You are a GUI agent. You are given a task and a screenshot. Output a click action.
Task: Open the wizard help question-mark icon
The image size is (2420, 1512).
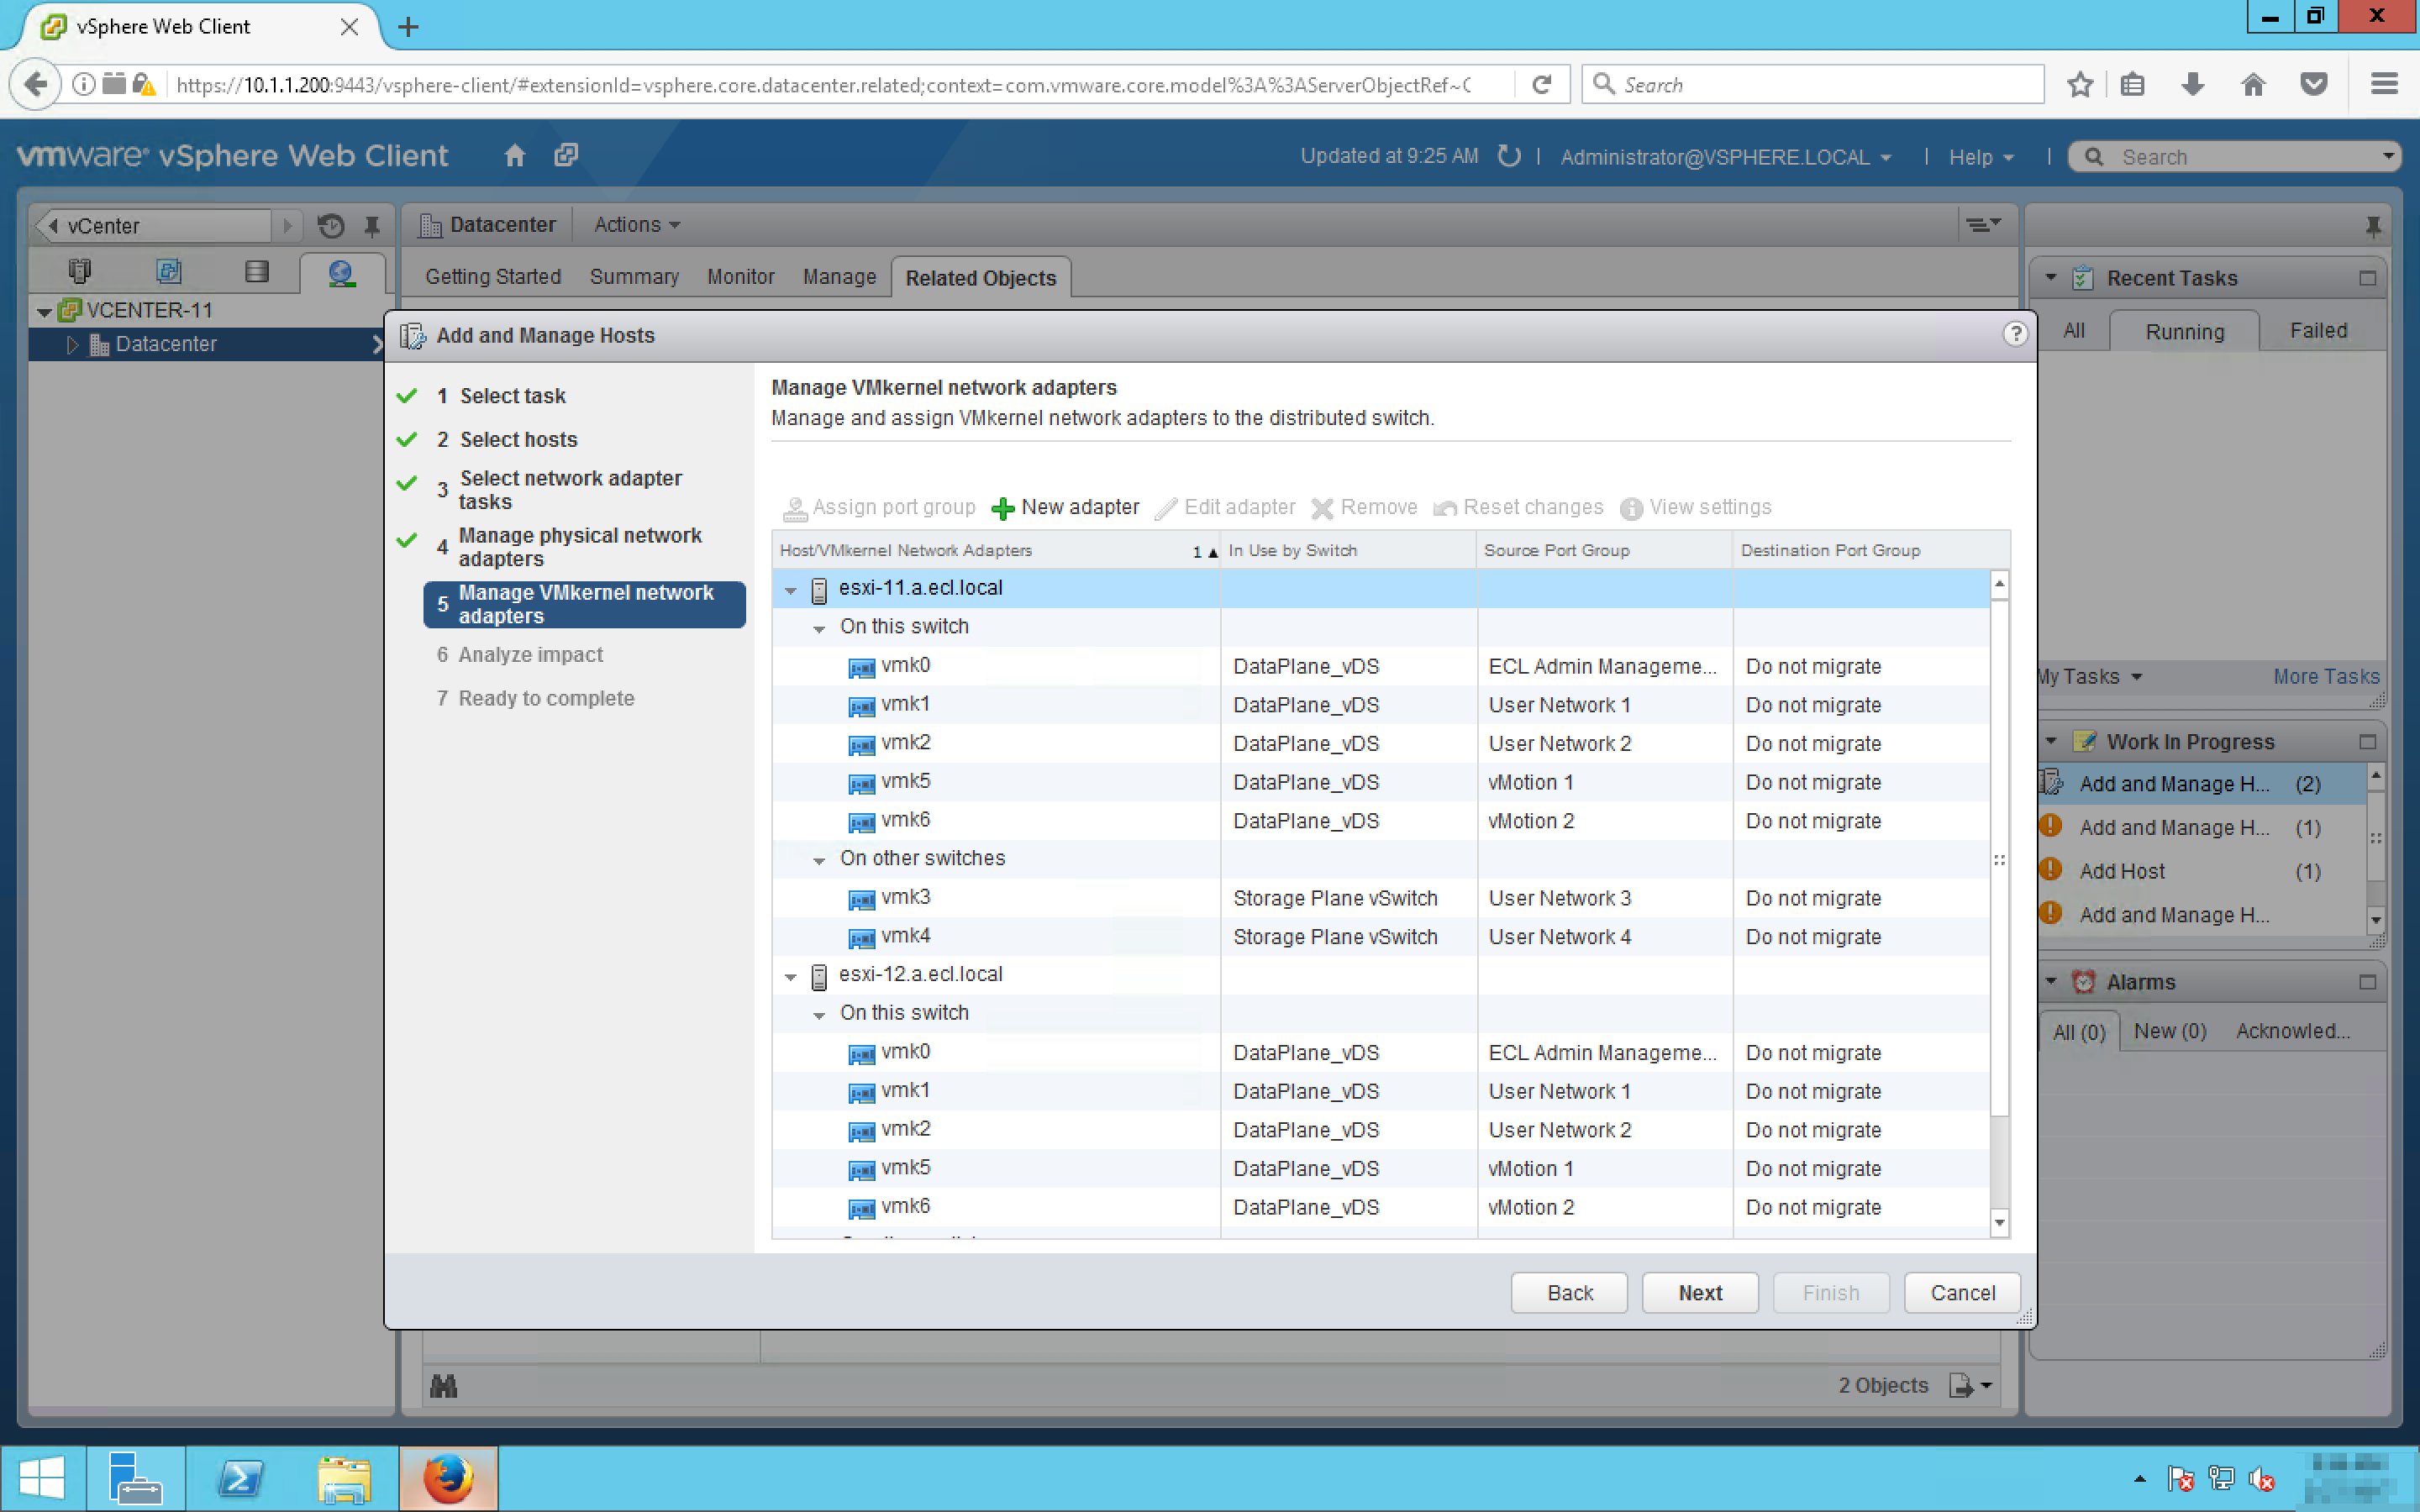2014,334
